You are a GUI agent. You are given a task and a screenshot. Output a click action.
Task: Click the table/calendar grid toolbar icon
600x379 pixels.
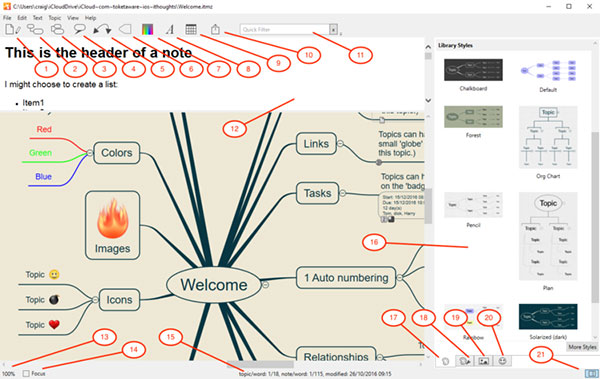point(191,29)
